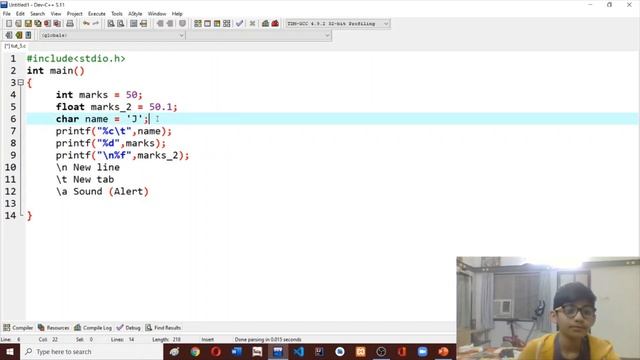The height and width of the screenshot is (360, 640).
Task: Click the Close All toolbar icon
Action: [57, 24]
